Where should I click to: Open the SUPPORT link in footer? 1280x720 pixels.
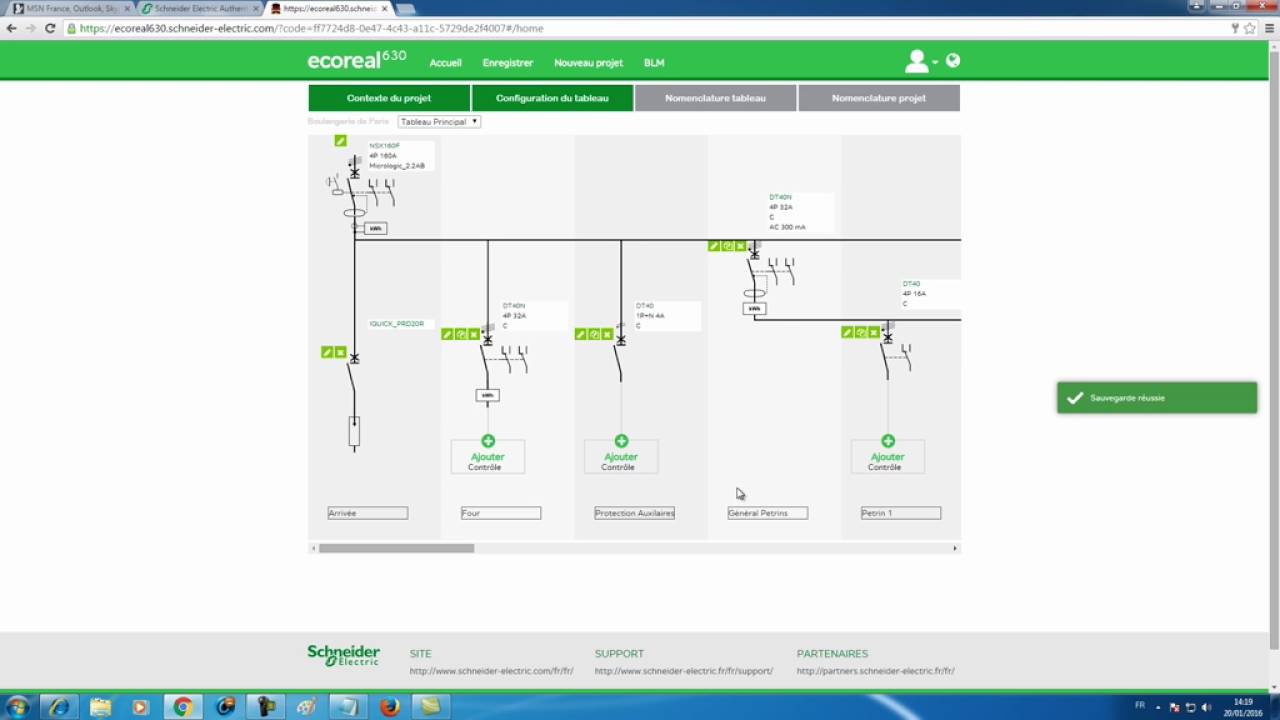point(684,671)
